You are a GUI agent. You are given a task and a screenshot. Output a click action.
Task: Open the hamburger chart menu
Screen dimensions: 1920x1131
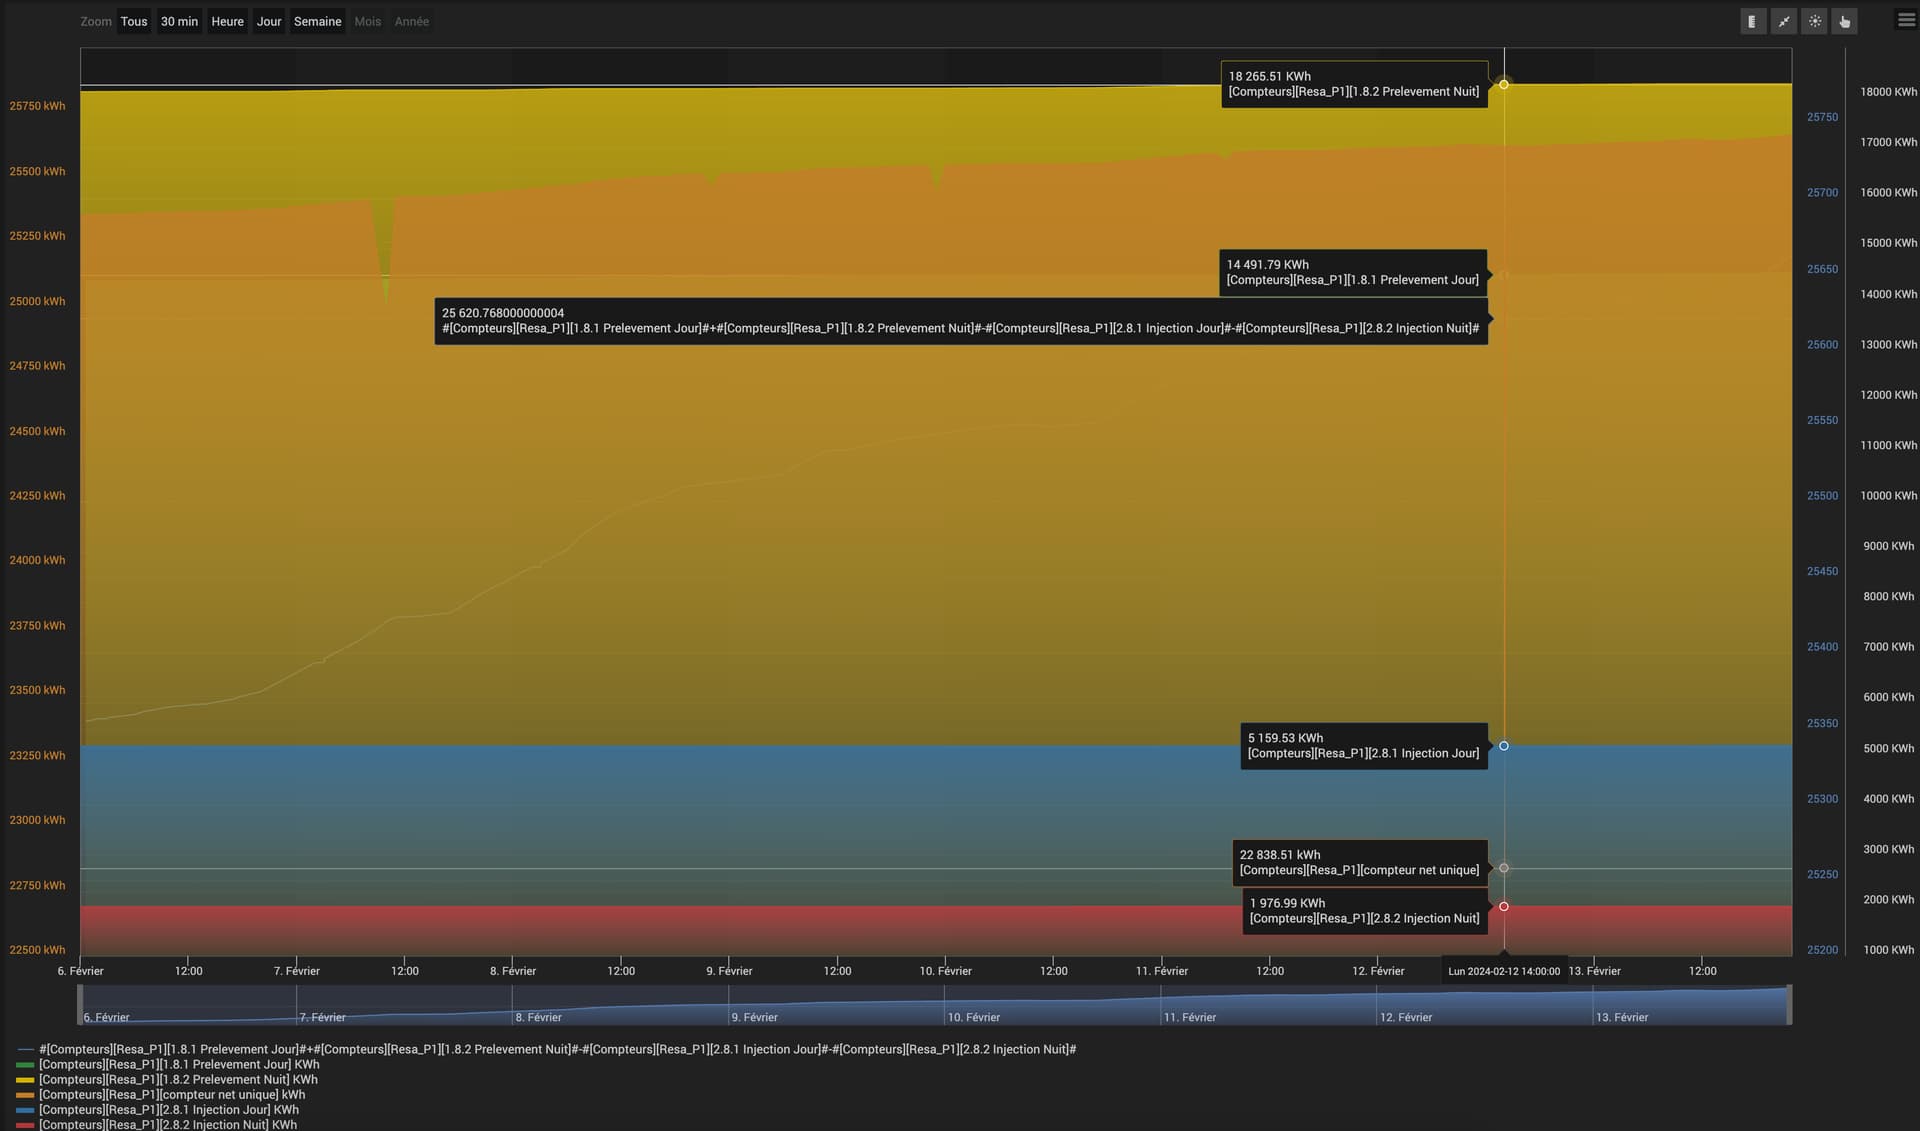coord(1906,20)
